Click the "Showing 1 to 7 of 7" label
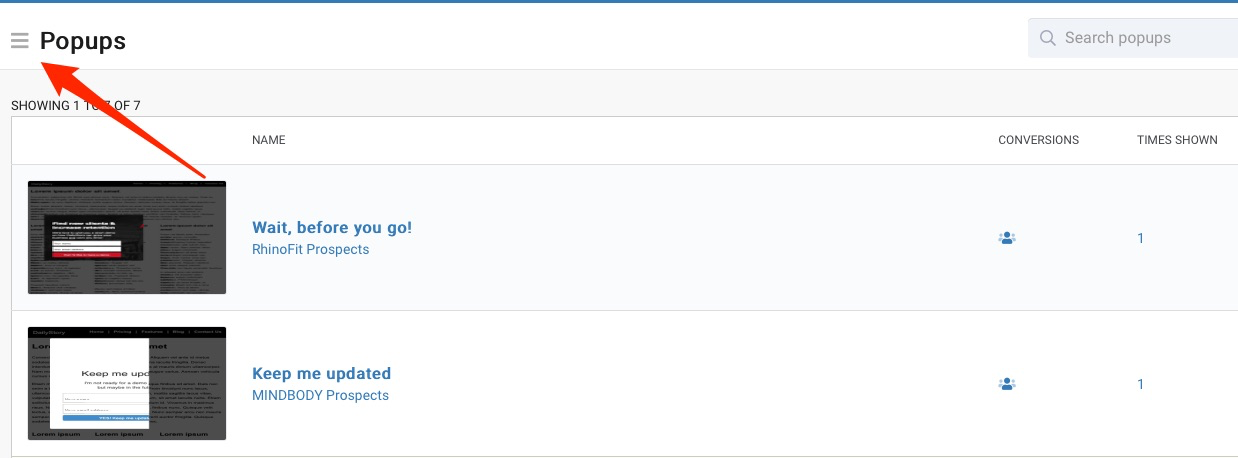 pyautogui.click(x=76, y=105)
